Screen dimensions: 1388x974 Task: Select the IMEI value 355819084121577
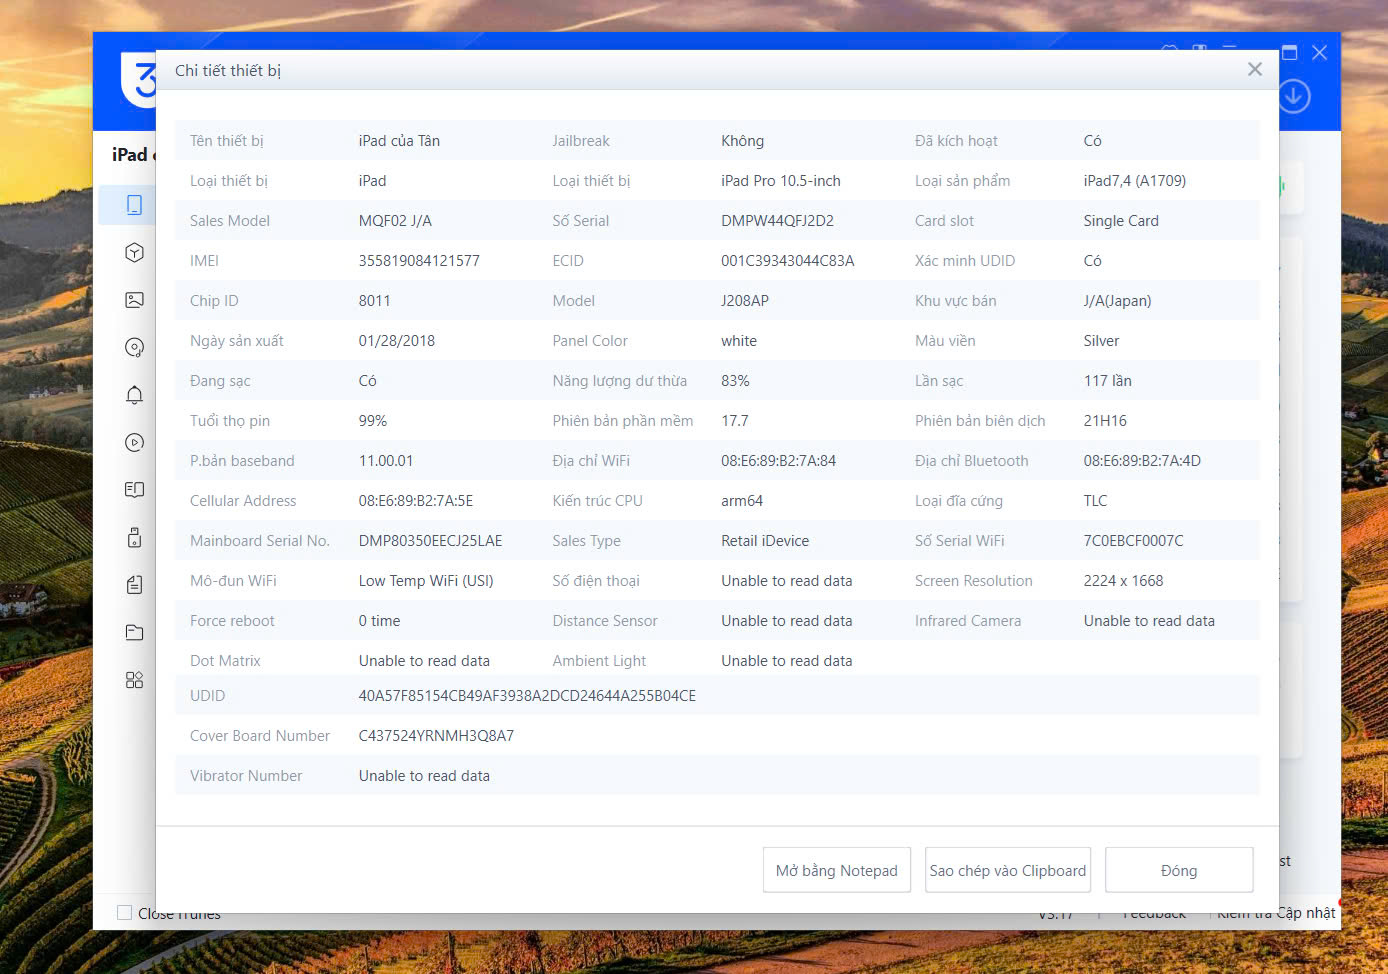(x=419, y=261)
